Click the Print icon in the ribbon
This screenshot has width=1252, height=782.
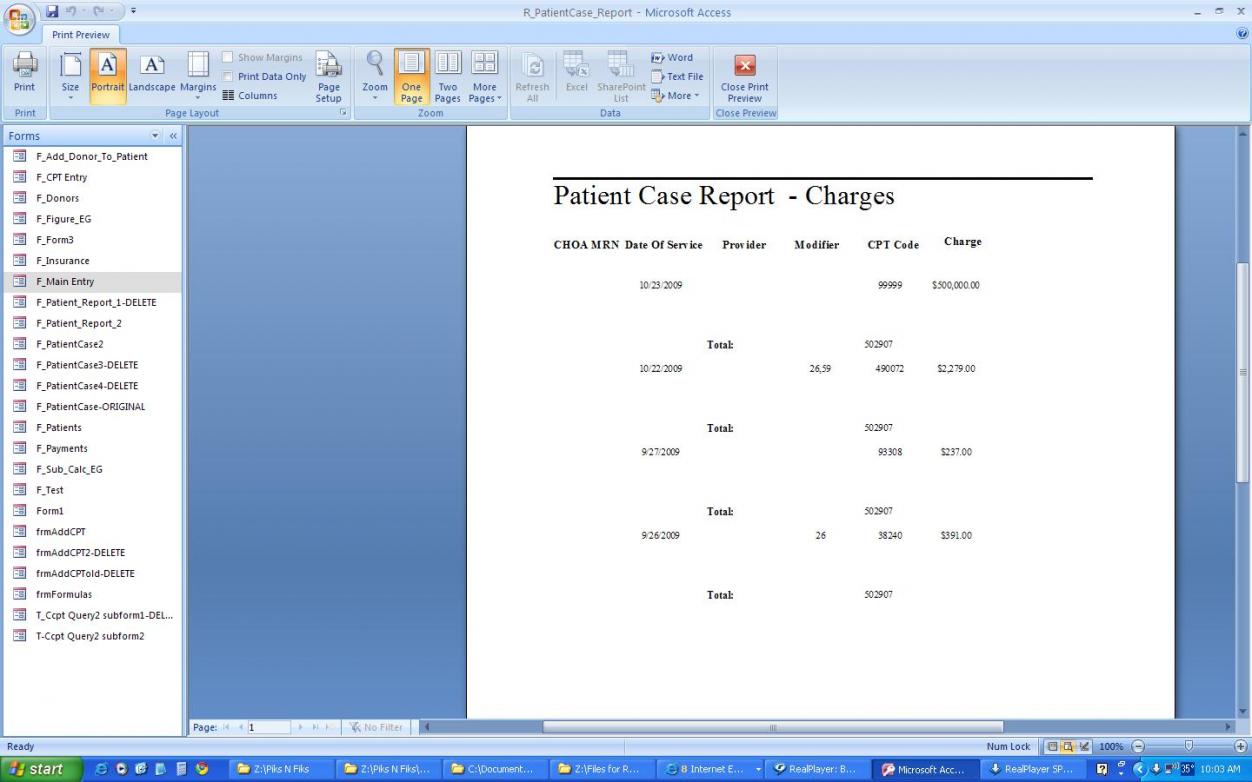(x=24, y=73)
